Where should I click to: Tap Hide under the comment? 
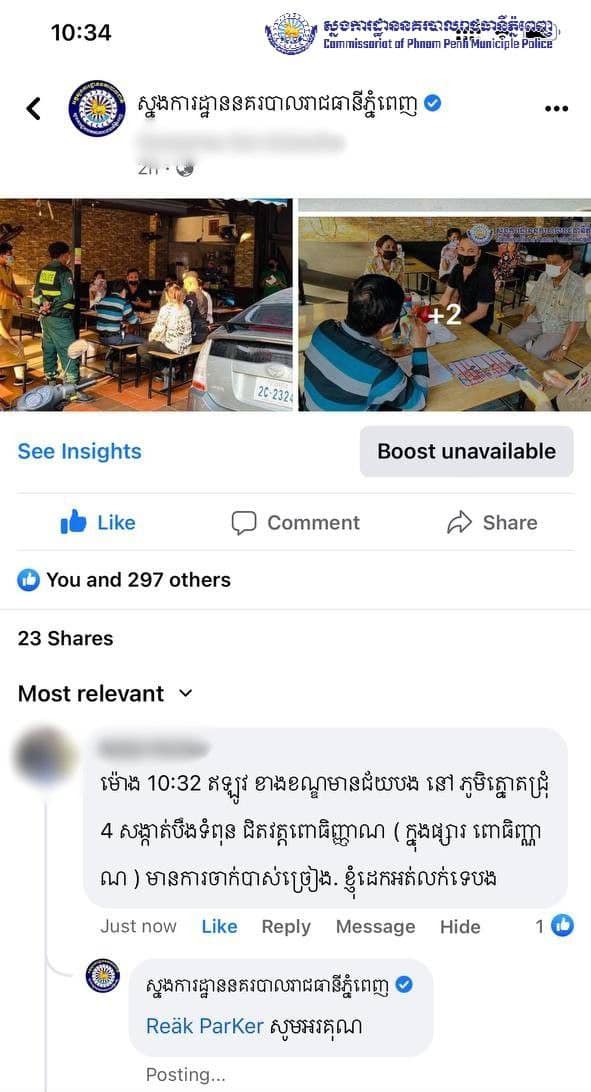click(460, 927)
